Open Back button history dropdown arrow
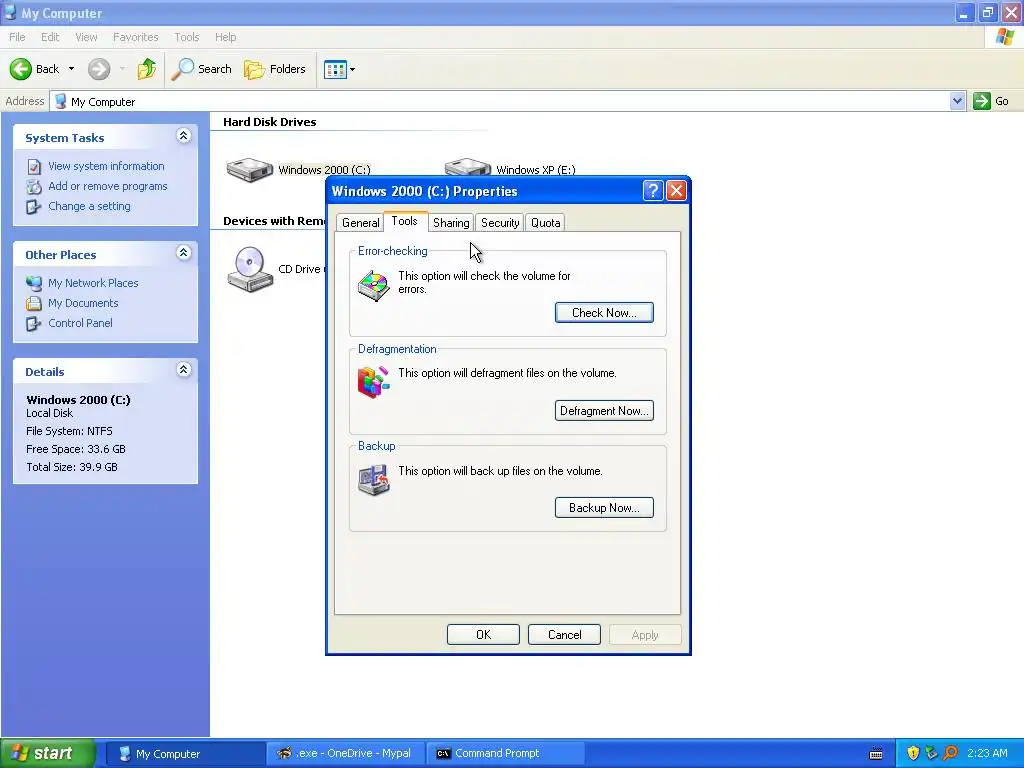Screen dimensions: 1024x768 tap(71, 69)
